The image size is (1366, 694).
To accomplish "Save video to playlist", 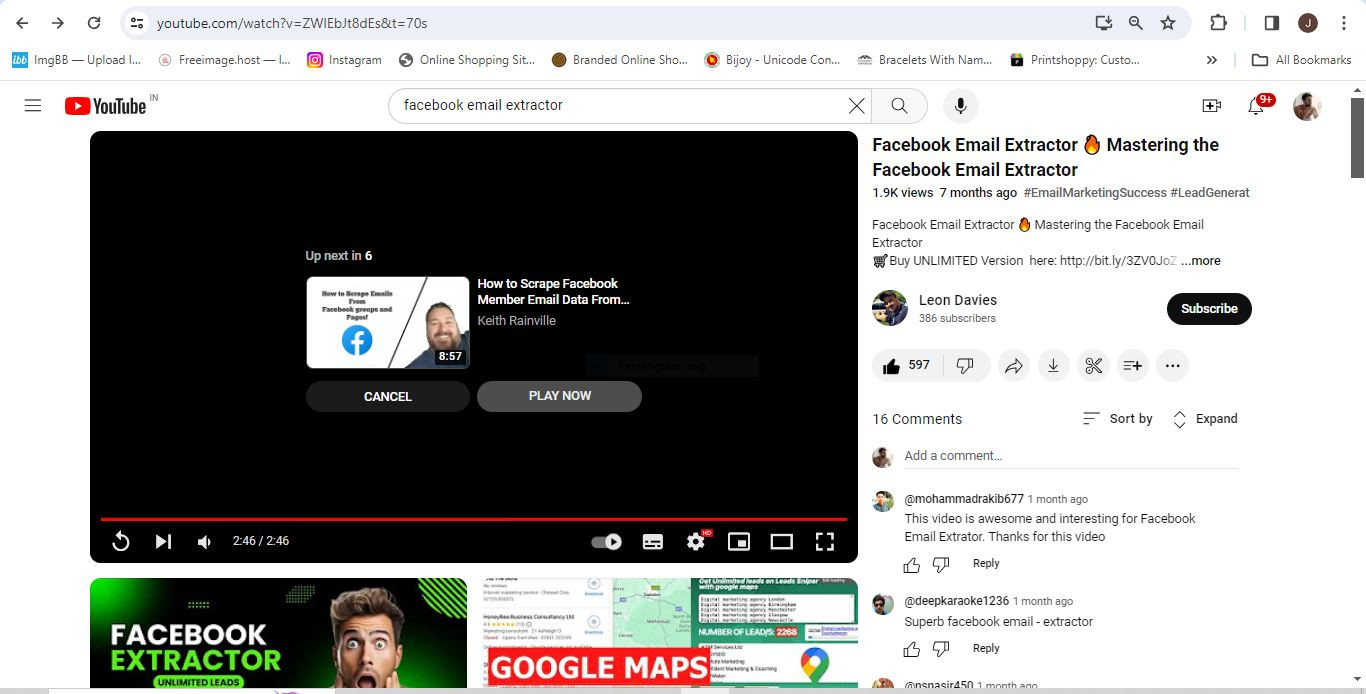I will point(1132,366).
